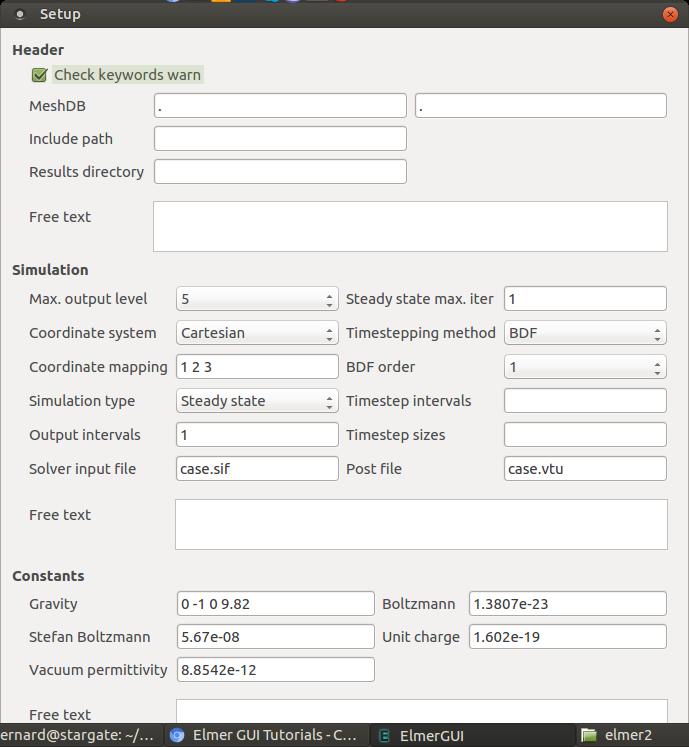Screen dimensions: 689x747
Task: Click the Include path text field
Action: [x=280, y=139]
